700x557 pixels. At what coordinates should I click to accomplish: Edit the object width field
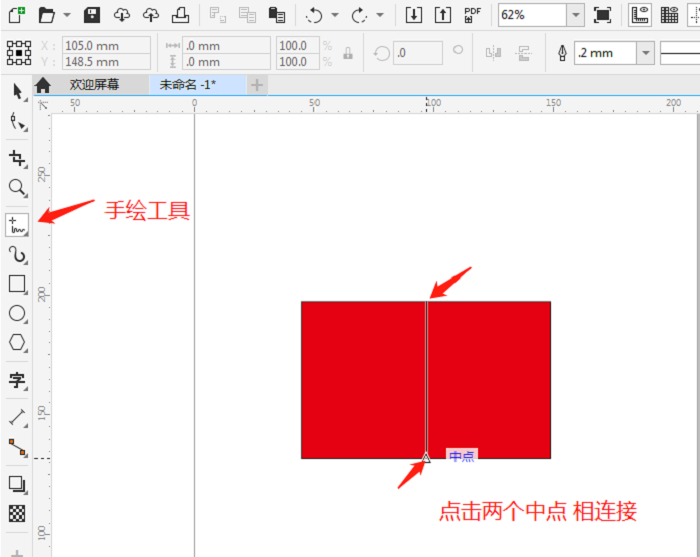pos(226,46)
